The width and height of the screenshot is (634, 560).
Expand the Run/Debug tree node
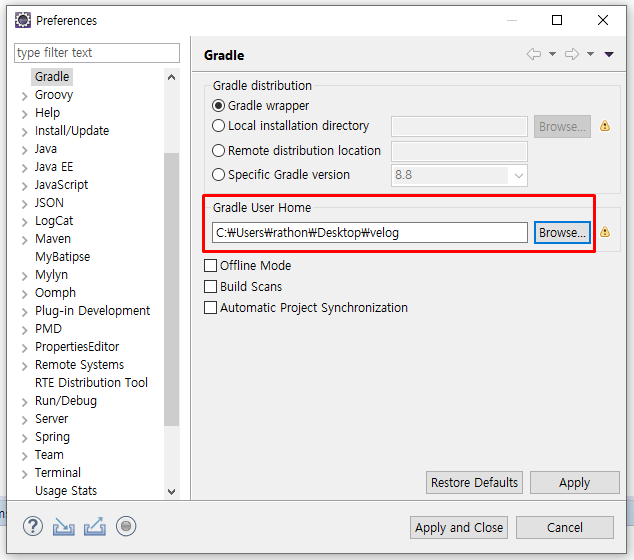click(25, 402)
